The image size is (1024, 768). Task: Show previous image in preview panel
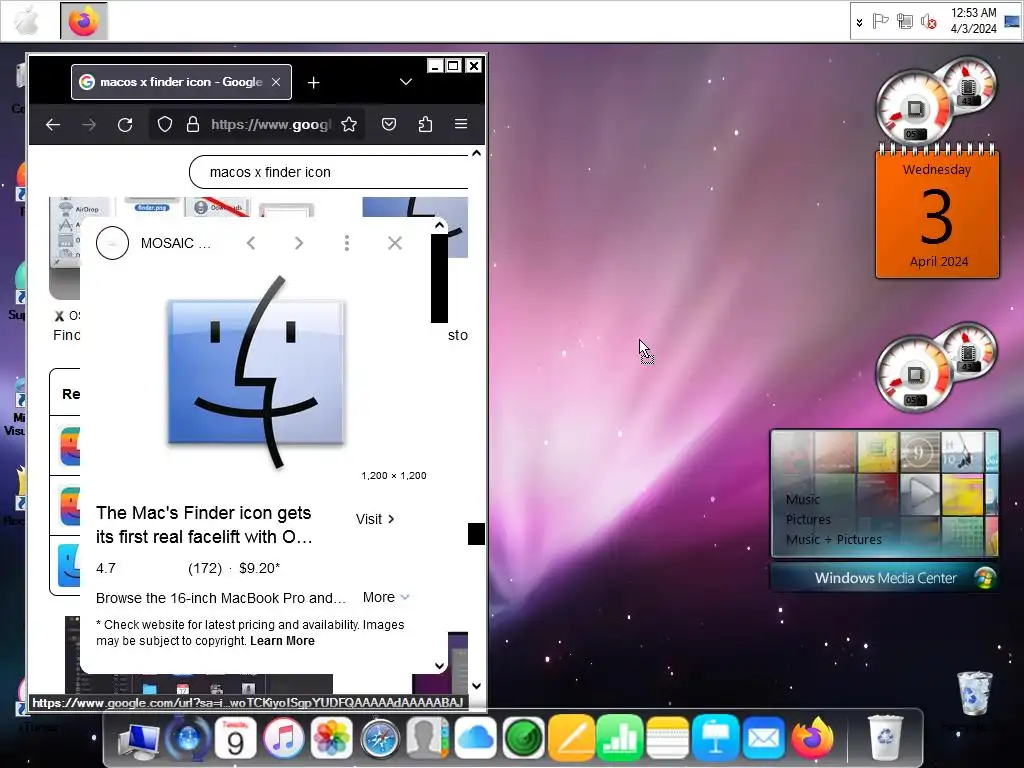point(251,243)
